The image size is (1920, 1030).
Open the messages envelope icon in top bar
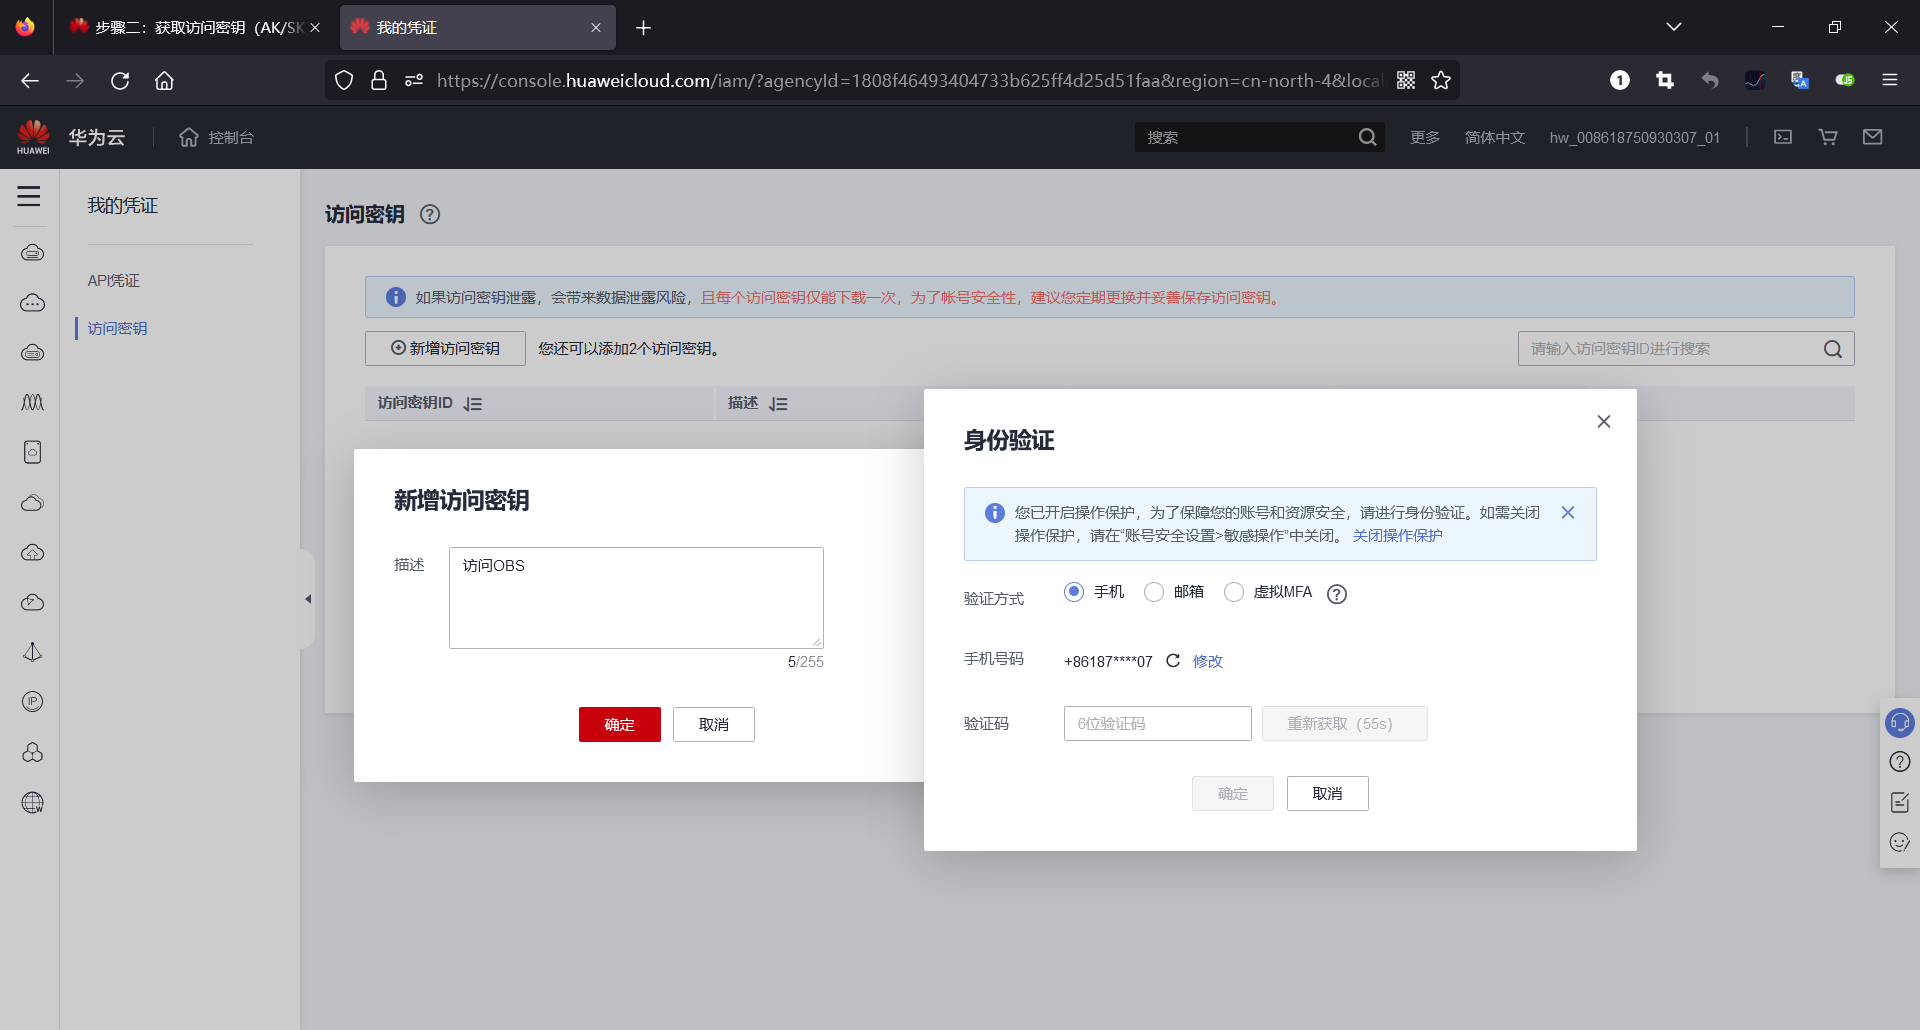[1874, 137]
